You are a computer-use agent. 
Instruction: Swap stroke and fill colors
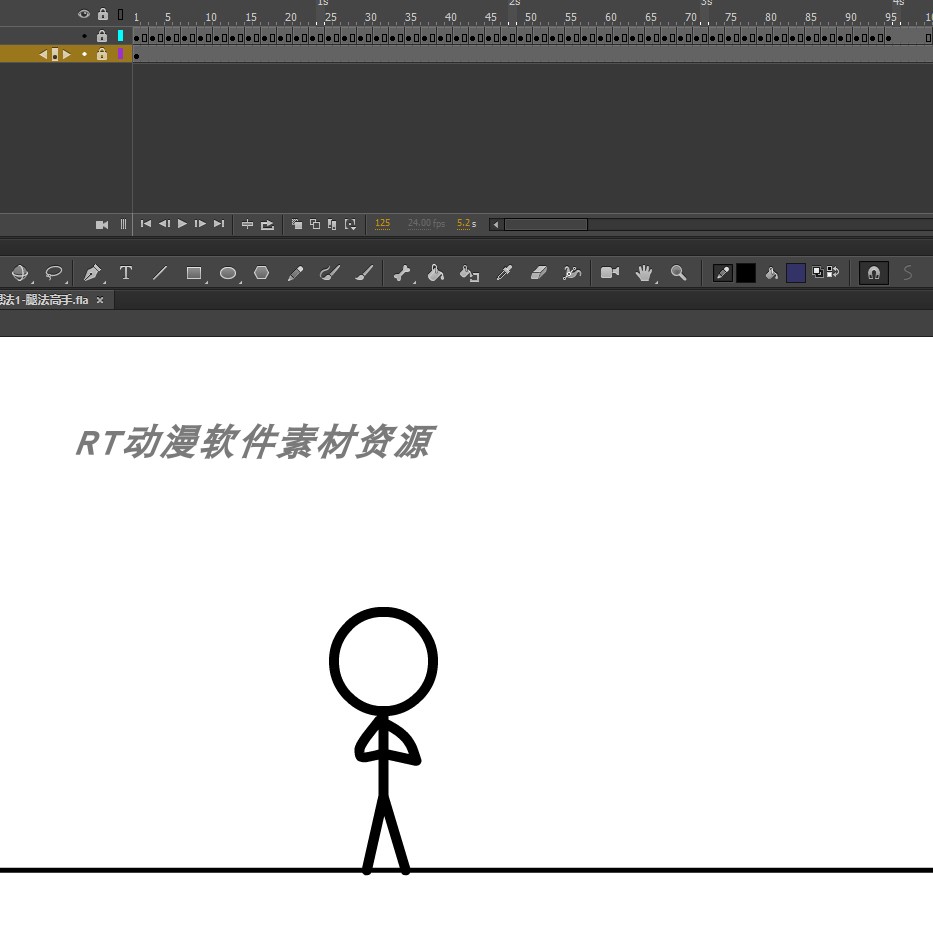[833, 272]
